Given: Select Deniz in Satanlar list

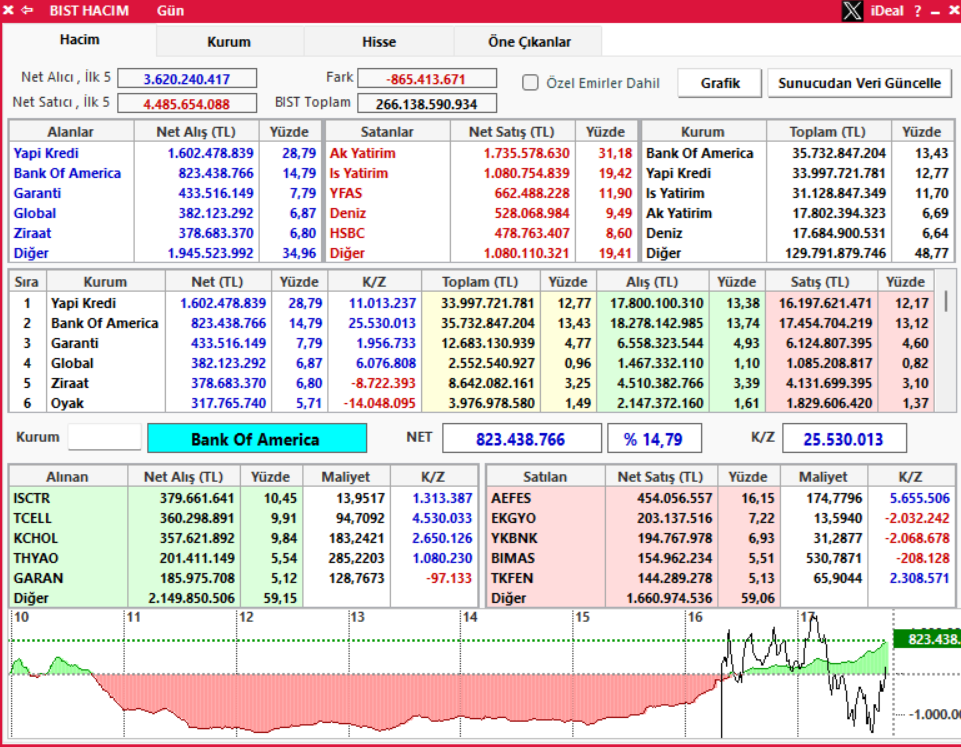Looking at the screenshot, I should [x=348, y=213].
